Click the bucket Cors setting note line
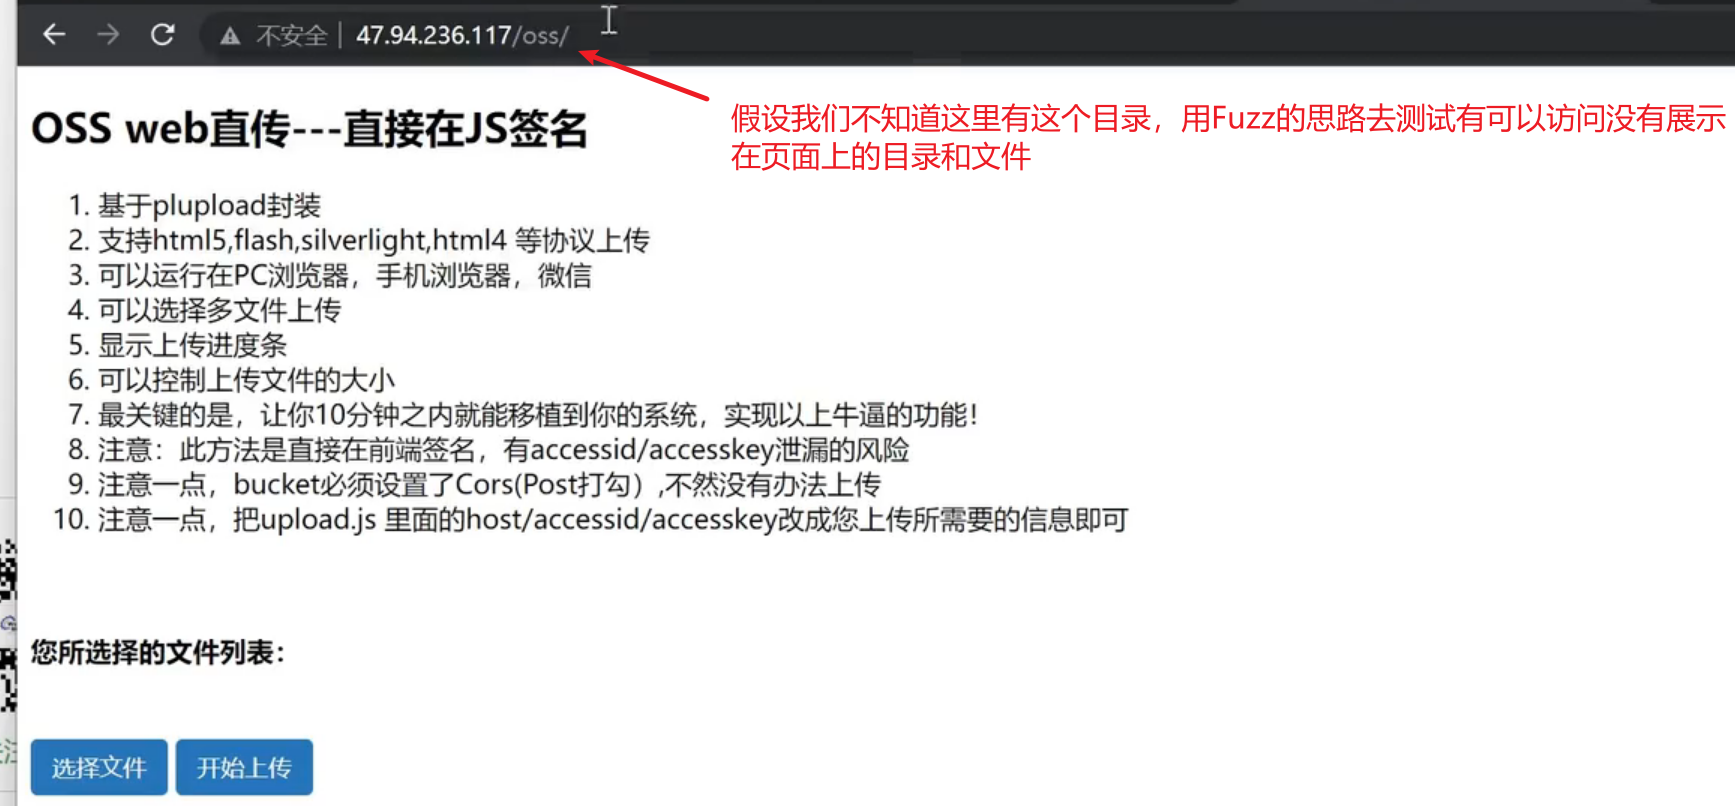The image size is (1735, 806). 488,485
